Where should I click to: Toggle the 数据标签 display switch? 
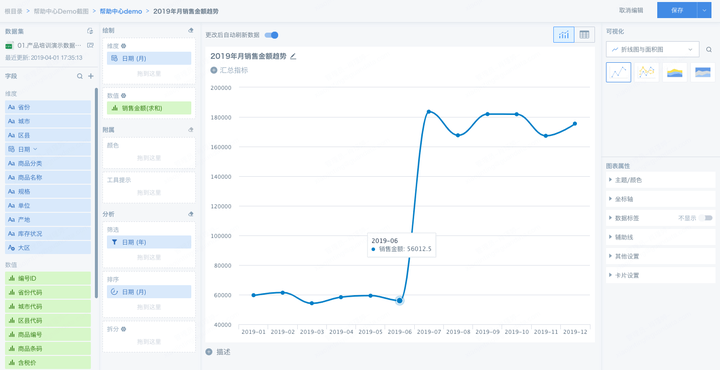[x=705, y=218]
